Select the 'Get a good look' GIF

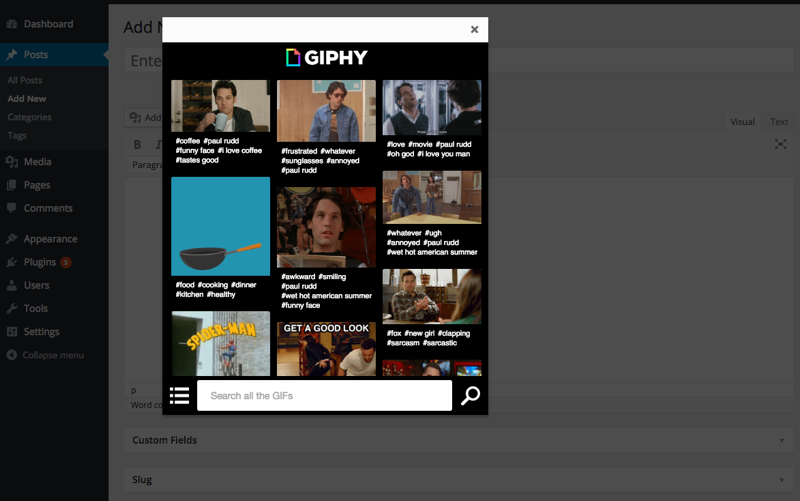pos(326,349)
